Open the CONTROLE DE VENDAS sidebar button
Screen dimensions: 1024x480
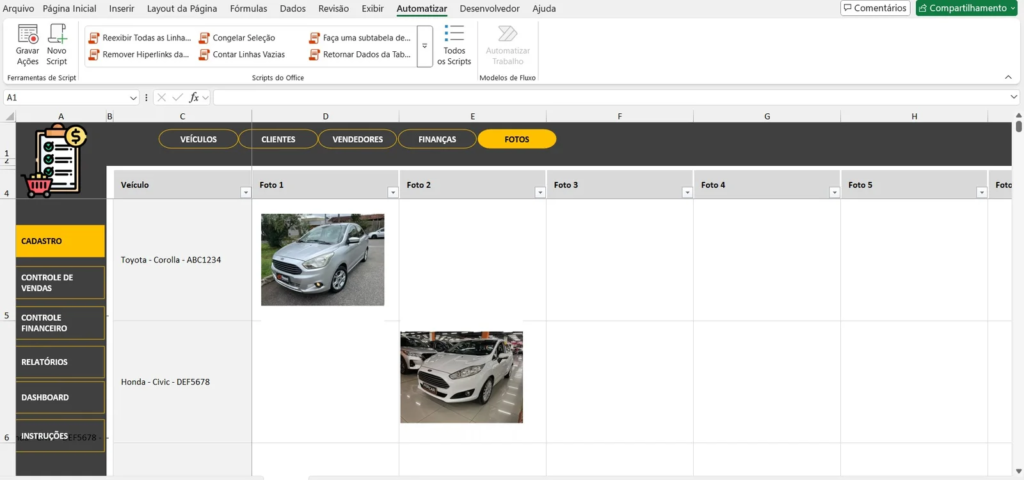(x=61, y=282)
